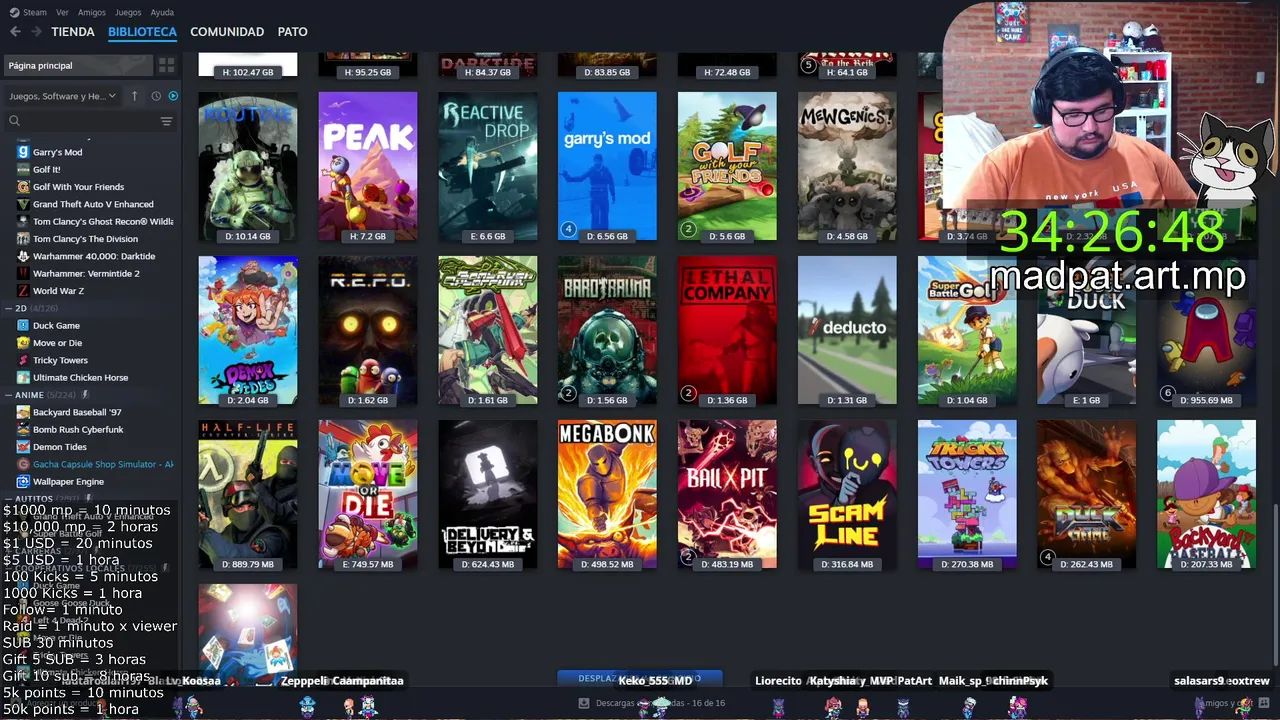1280x720 pixels.
Task: Select Golf It! in the sidebar
Action: 46,169
